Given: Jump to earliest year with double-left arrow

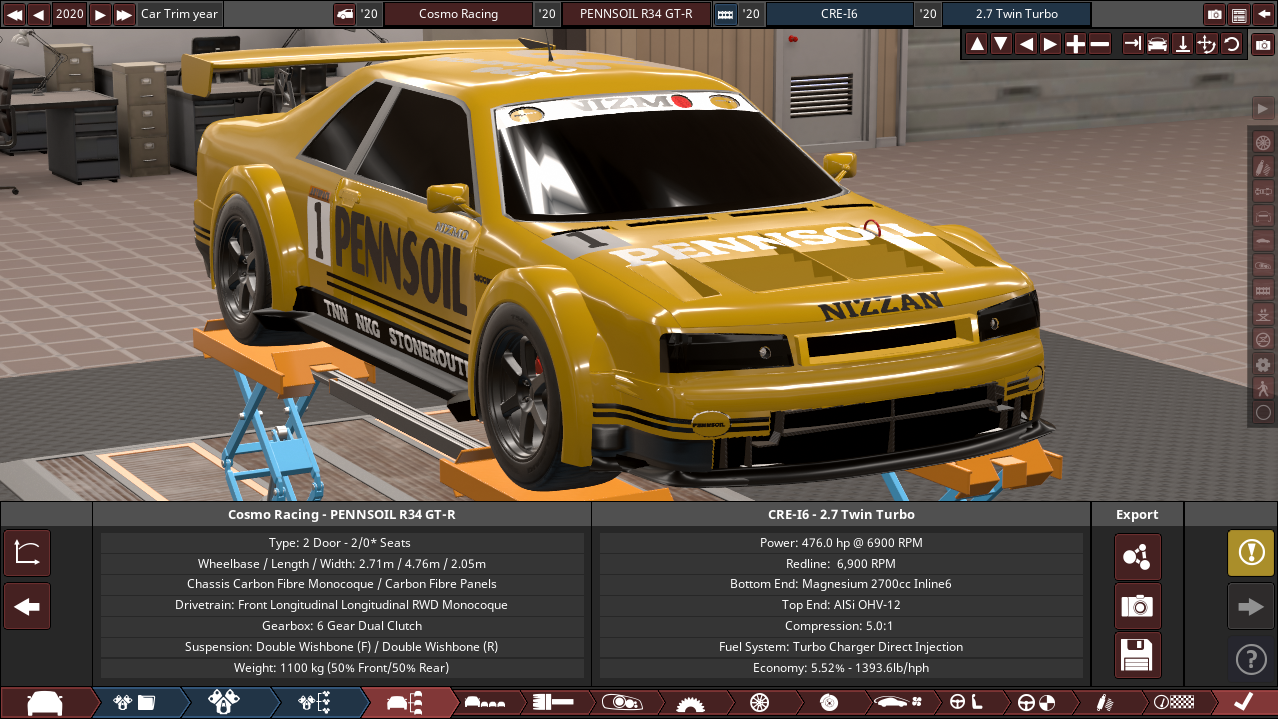Looking at the screenshot, I should [14, 14].
